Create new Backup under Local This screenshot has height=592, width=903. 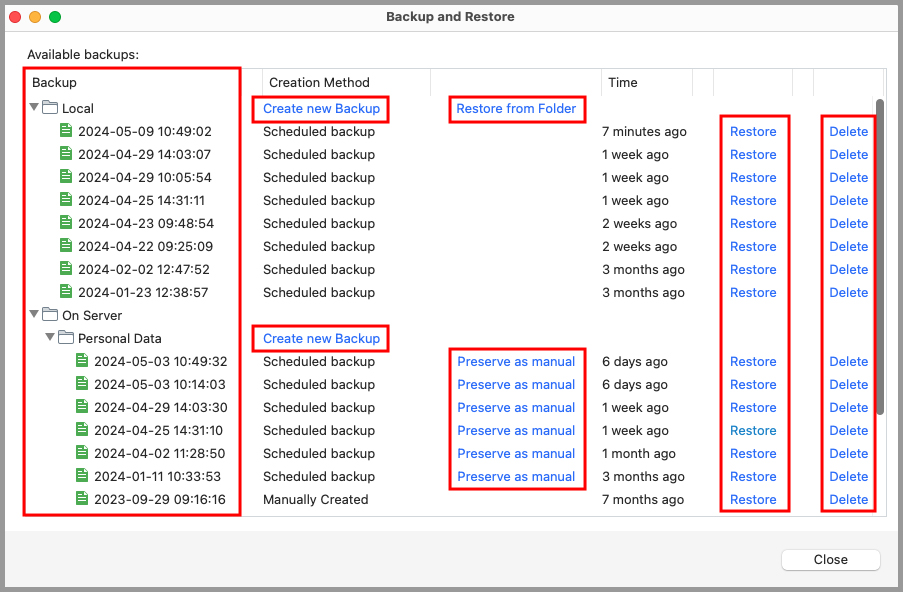pyautogui.click(x=321, y=108)
